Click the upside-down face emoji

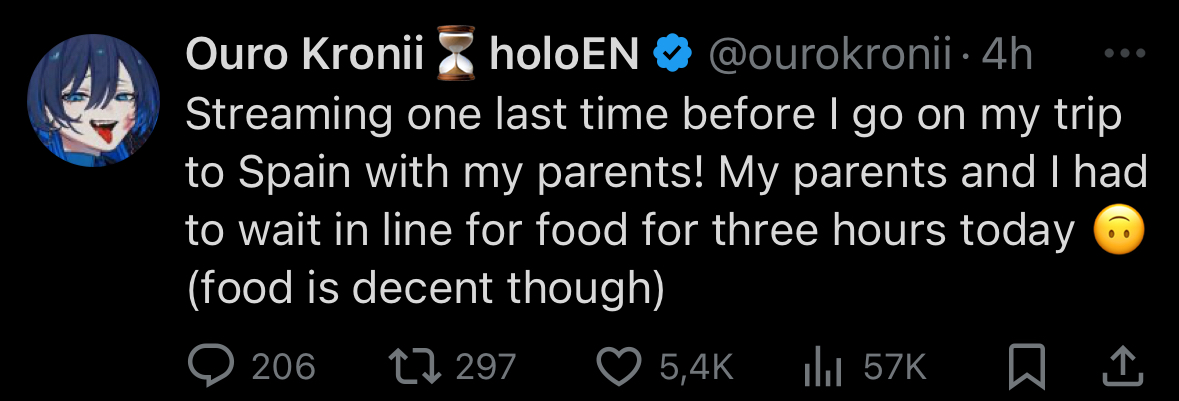1118,232
